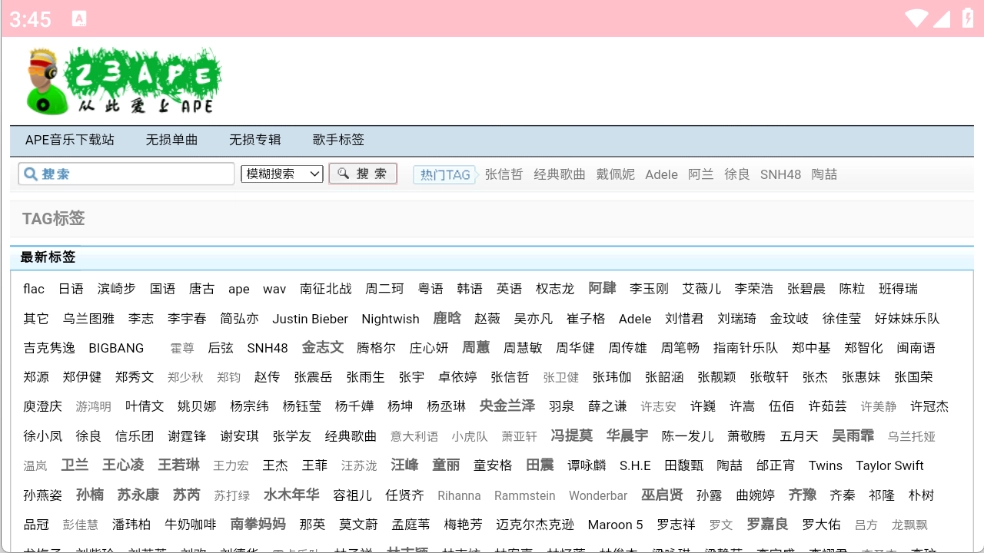Click the 23APE site logo
Viewport: 984px width, 553px height.
click(123, 81)
